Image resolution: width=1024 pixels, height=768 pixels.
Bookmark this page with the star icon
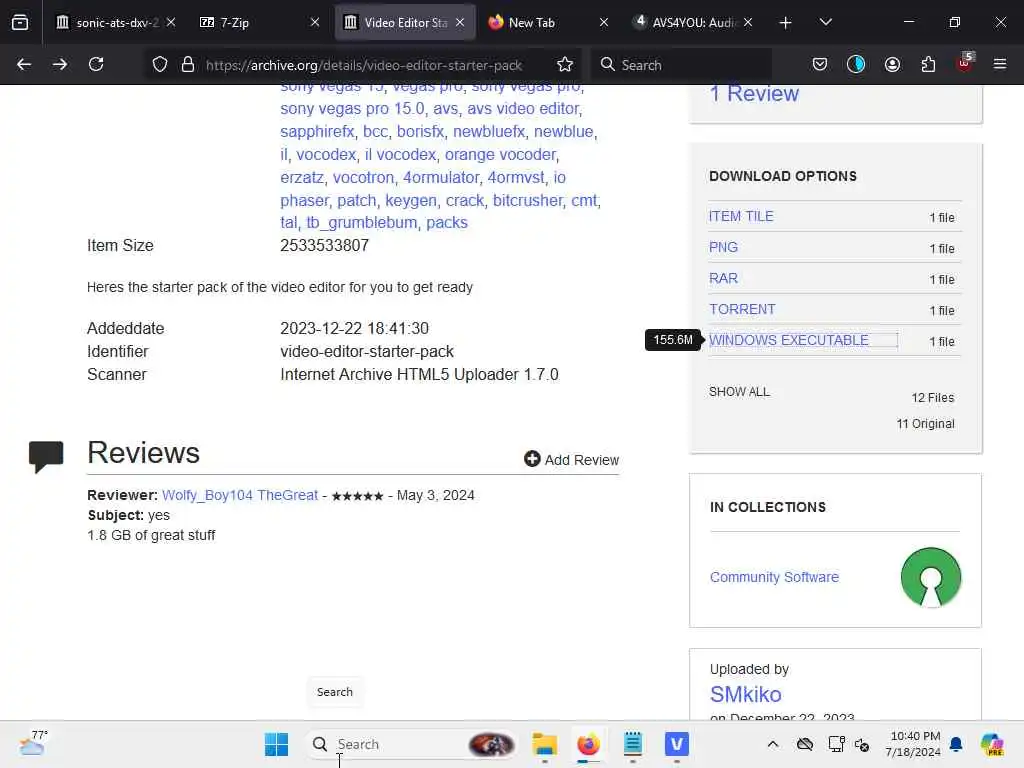[x=565, y=64]
